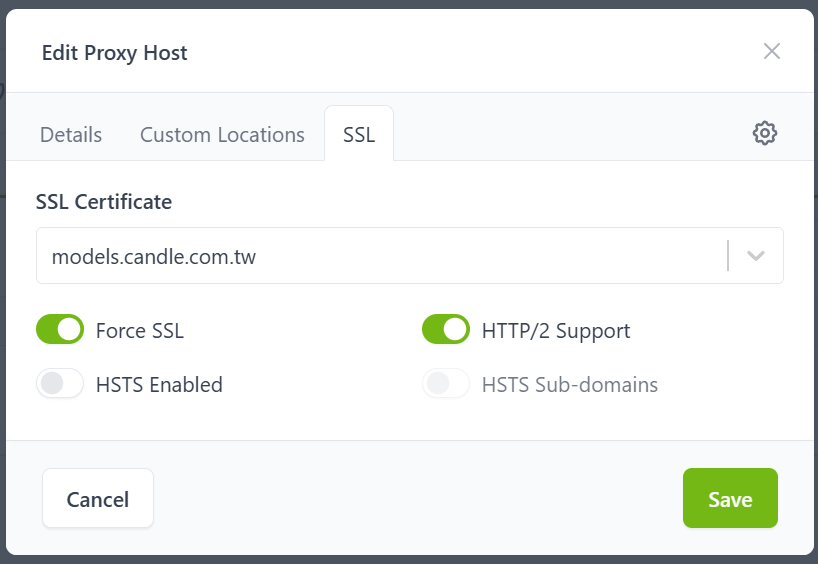Open the Custom Locations tab
This screenshot has height=564, width=818.
coord(222,134)
